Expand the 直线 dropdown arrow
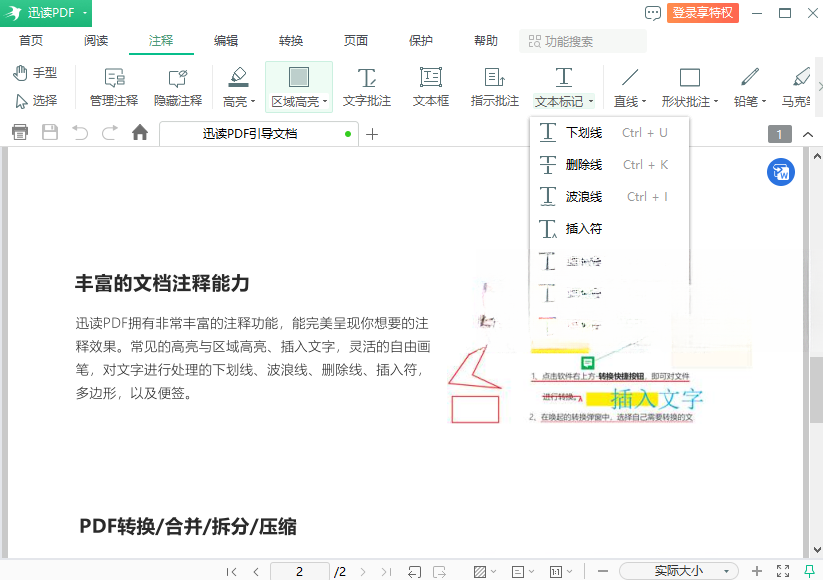Screen dimensions: 823x580 point(643,101)
